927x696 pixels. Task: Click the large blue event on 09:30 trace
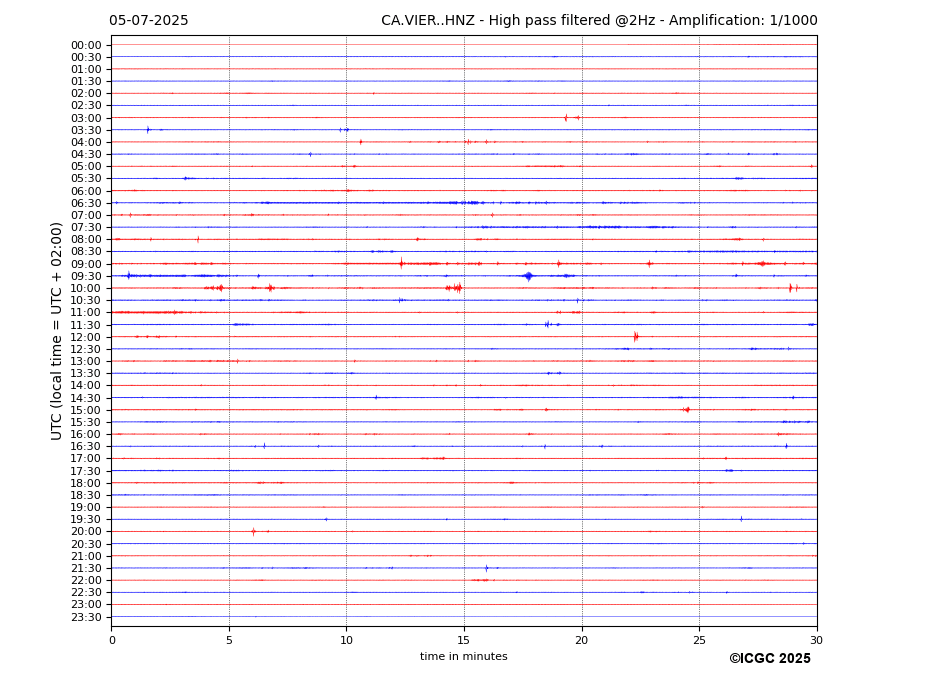pyautogui.click(x=529, y=276)
